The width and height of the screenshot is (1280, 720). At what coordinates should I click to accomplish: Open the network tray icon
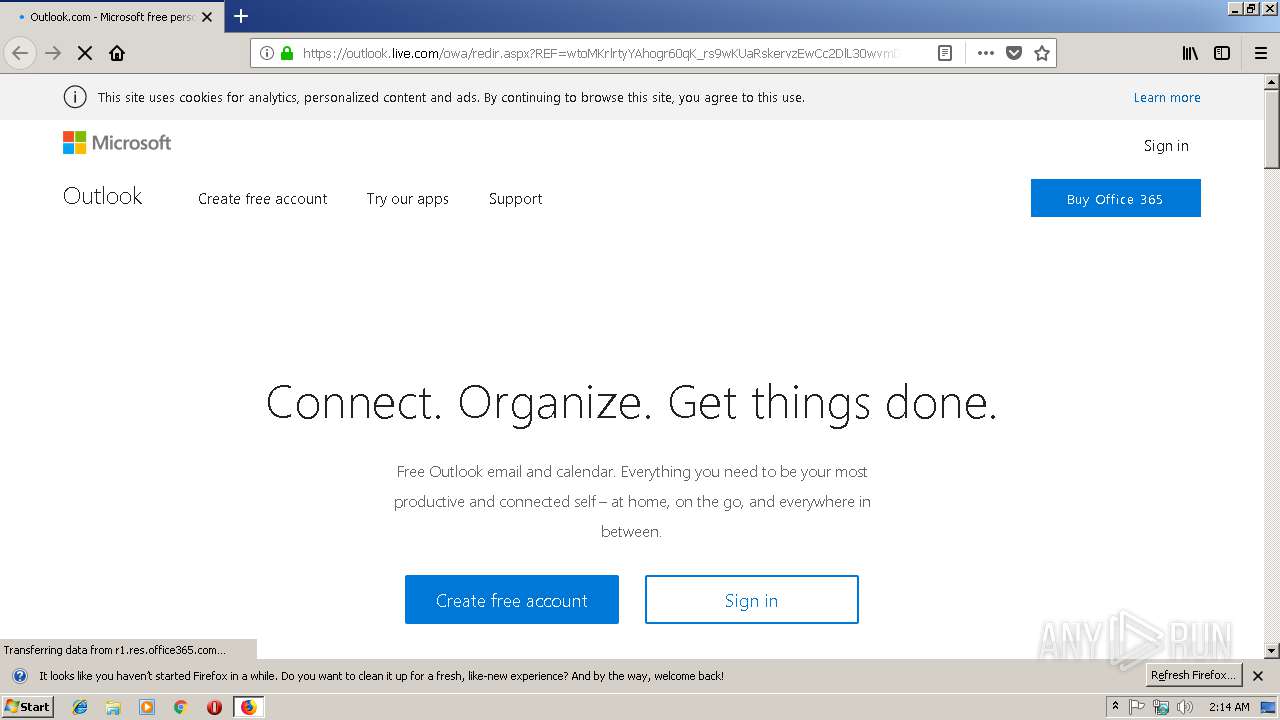click(1161, 707)
